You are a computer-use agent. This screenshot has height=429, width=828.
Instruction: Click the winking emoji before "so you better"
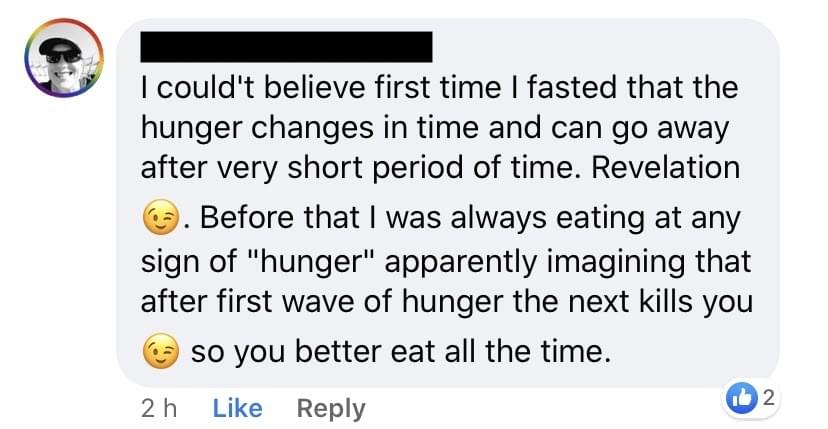pyautogui.click(x=160, y=352)
